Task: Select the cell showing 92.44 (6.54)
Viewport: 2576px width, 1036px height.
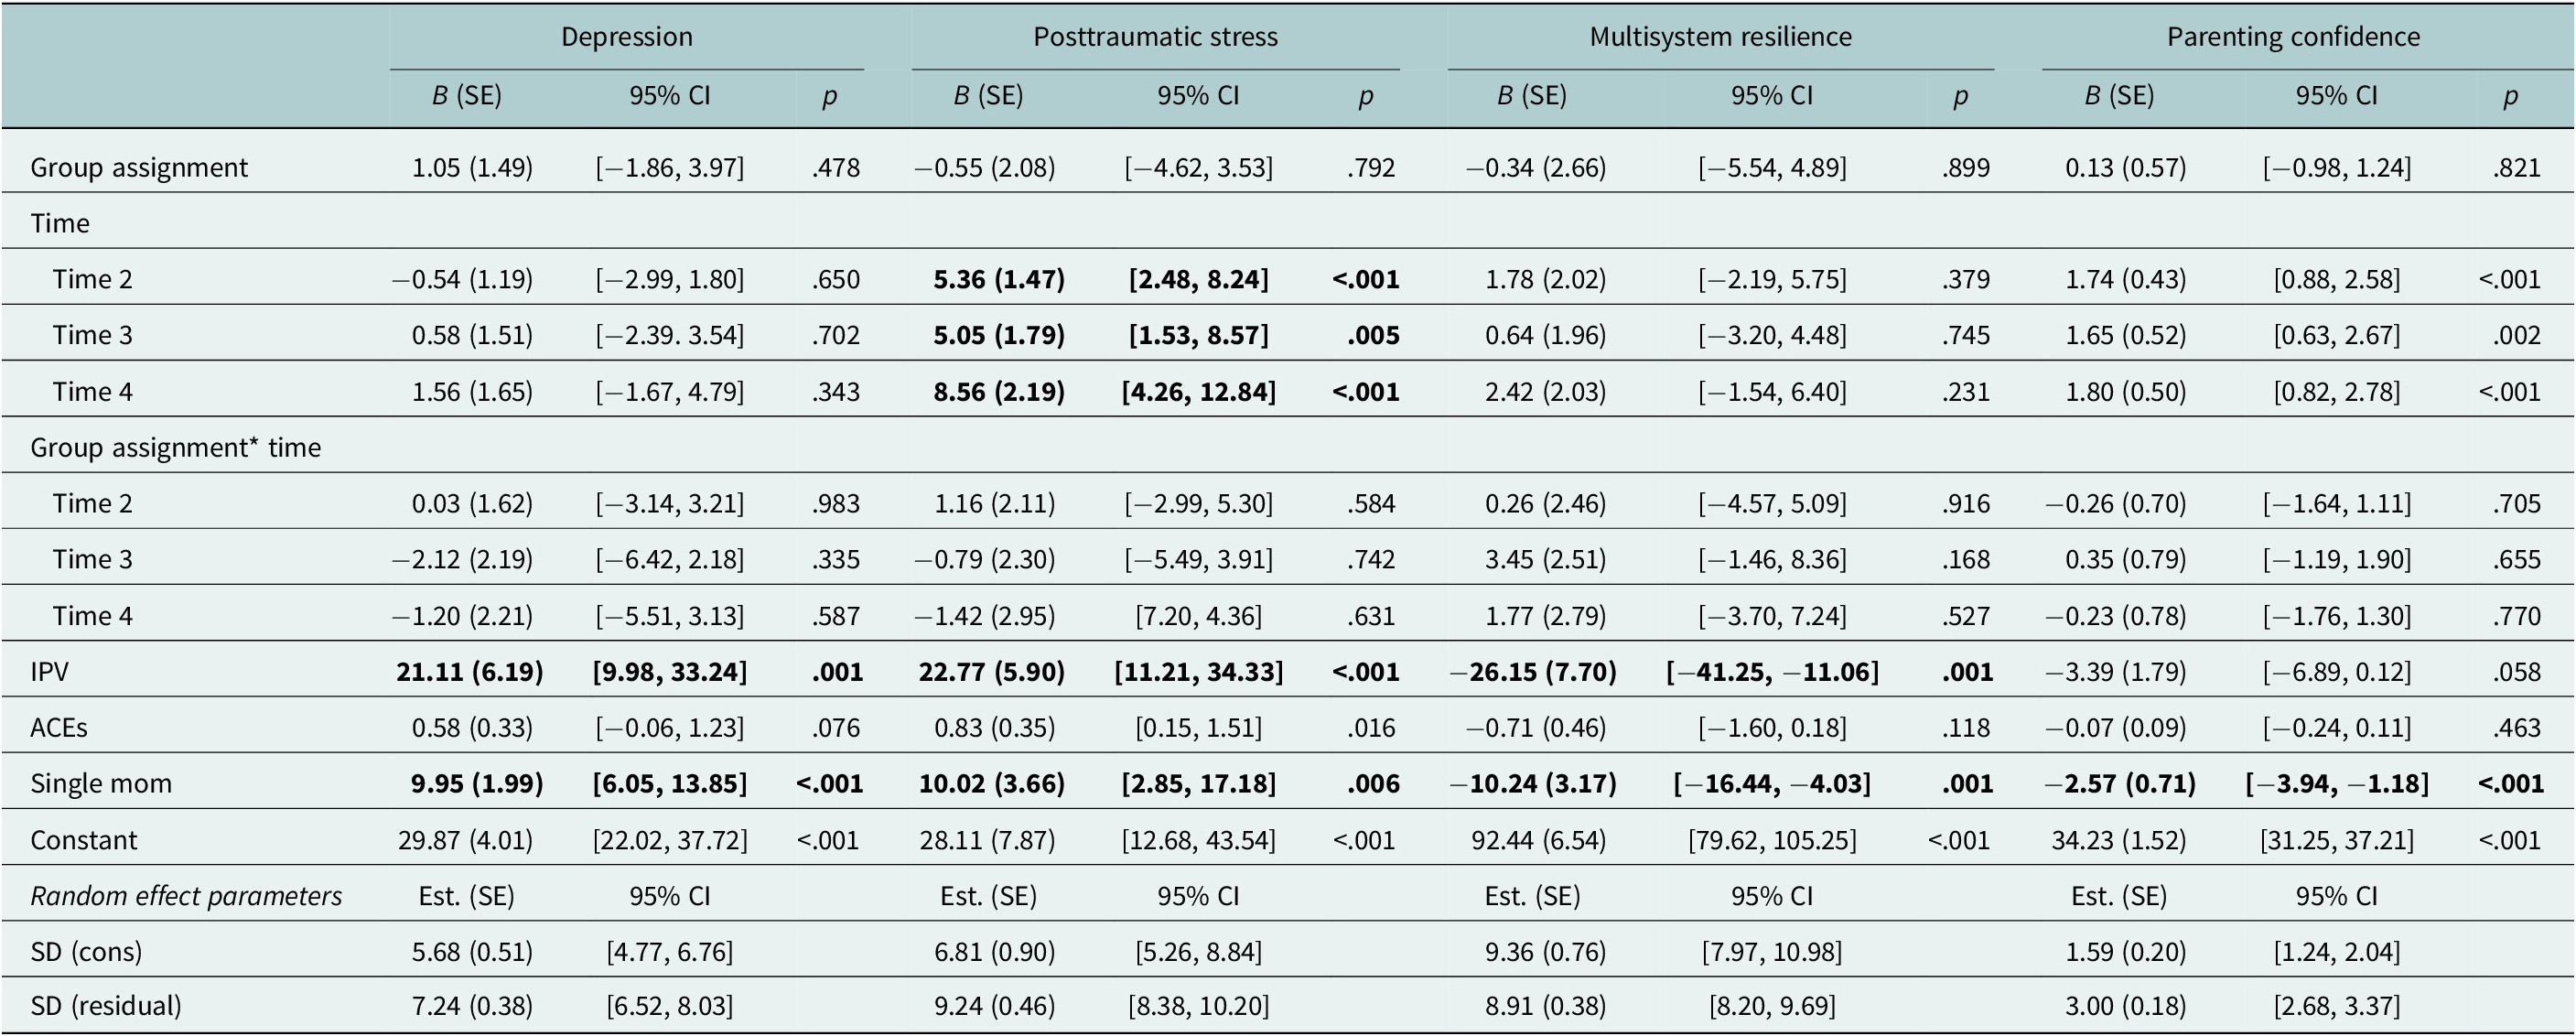Action: coord(1538,839)
